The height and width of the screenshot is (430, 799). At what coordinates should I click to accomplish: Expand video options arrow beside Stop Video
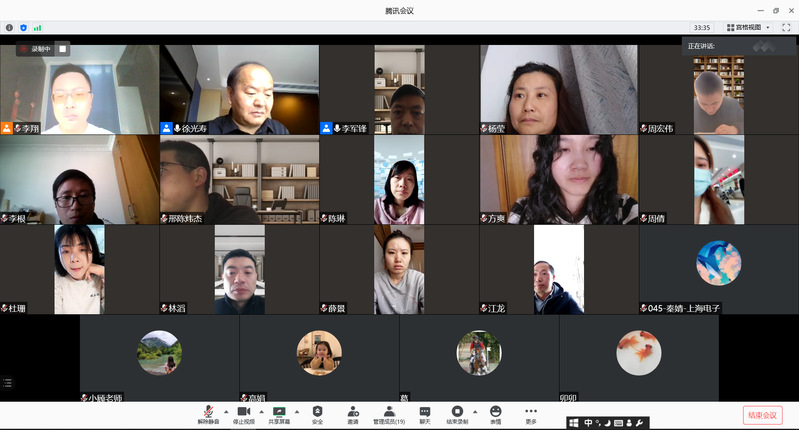(260, 411)
